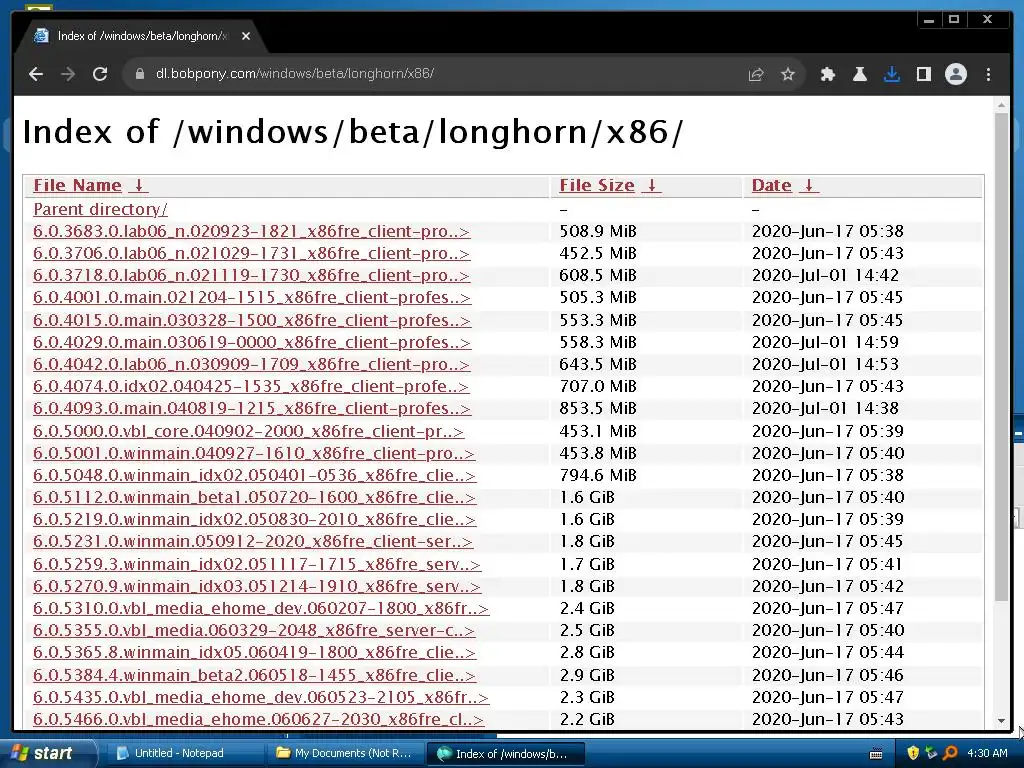The image size is (1024, 768).
Task: Sort by File Size column header
Action: [x=597, y=185]
